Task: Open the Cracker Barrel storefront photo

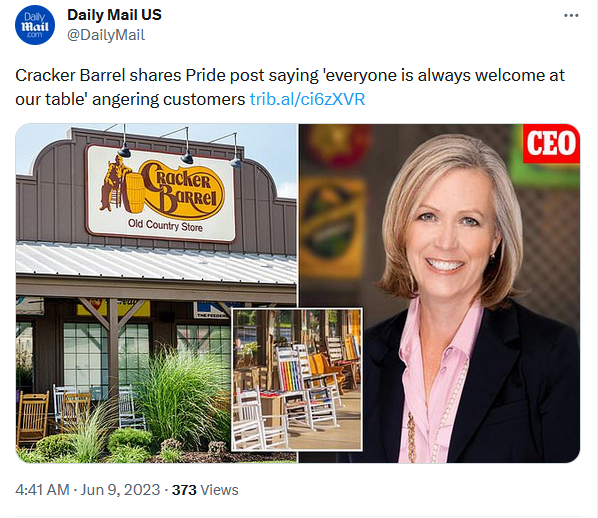Action: tap(156, 293)
